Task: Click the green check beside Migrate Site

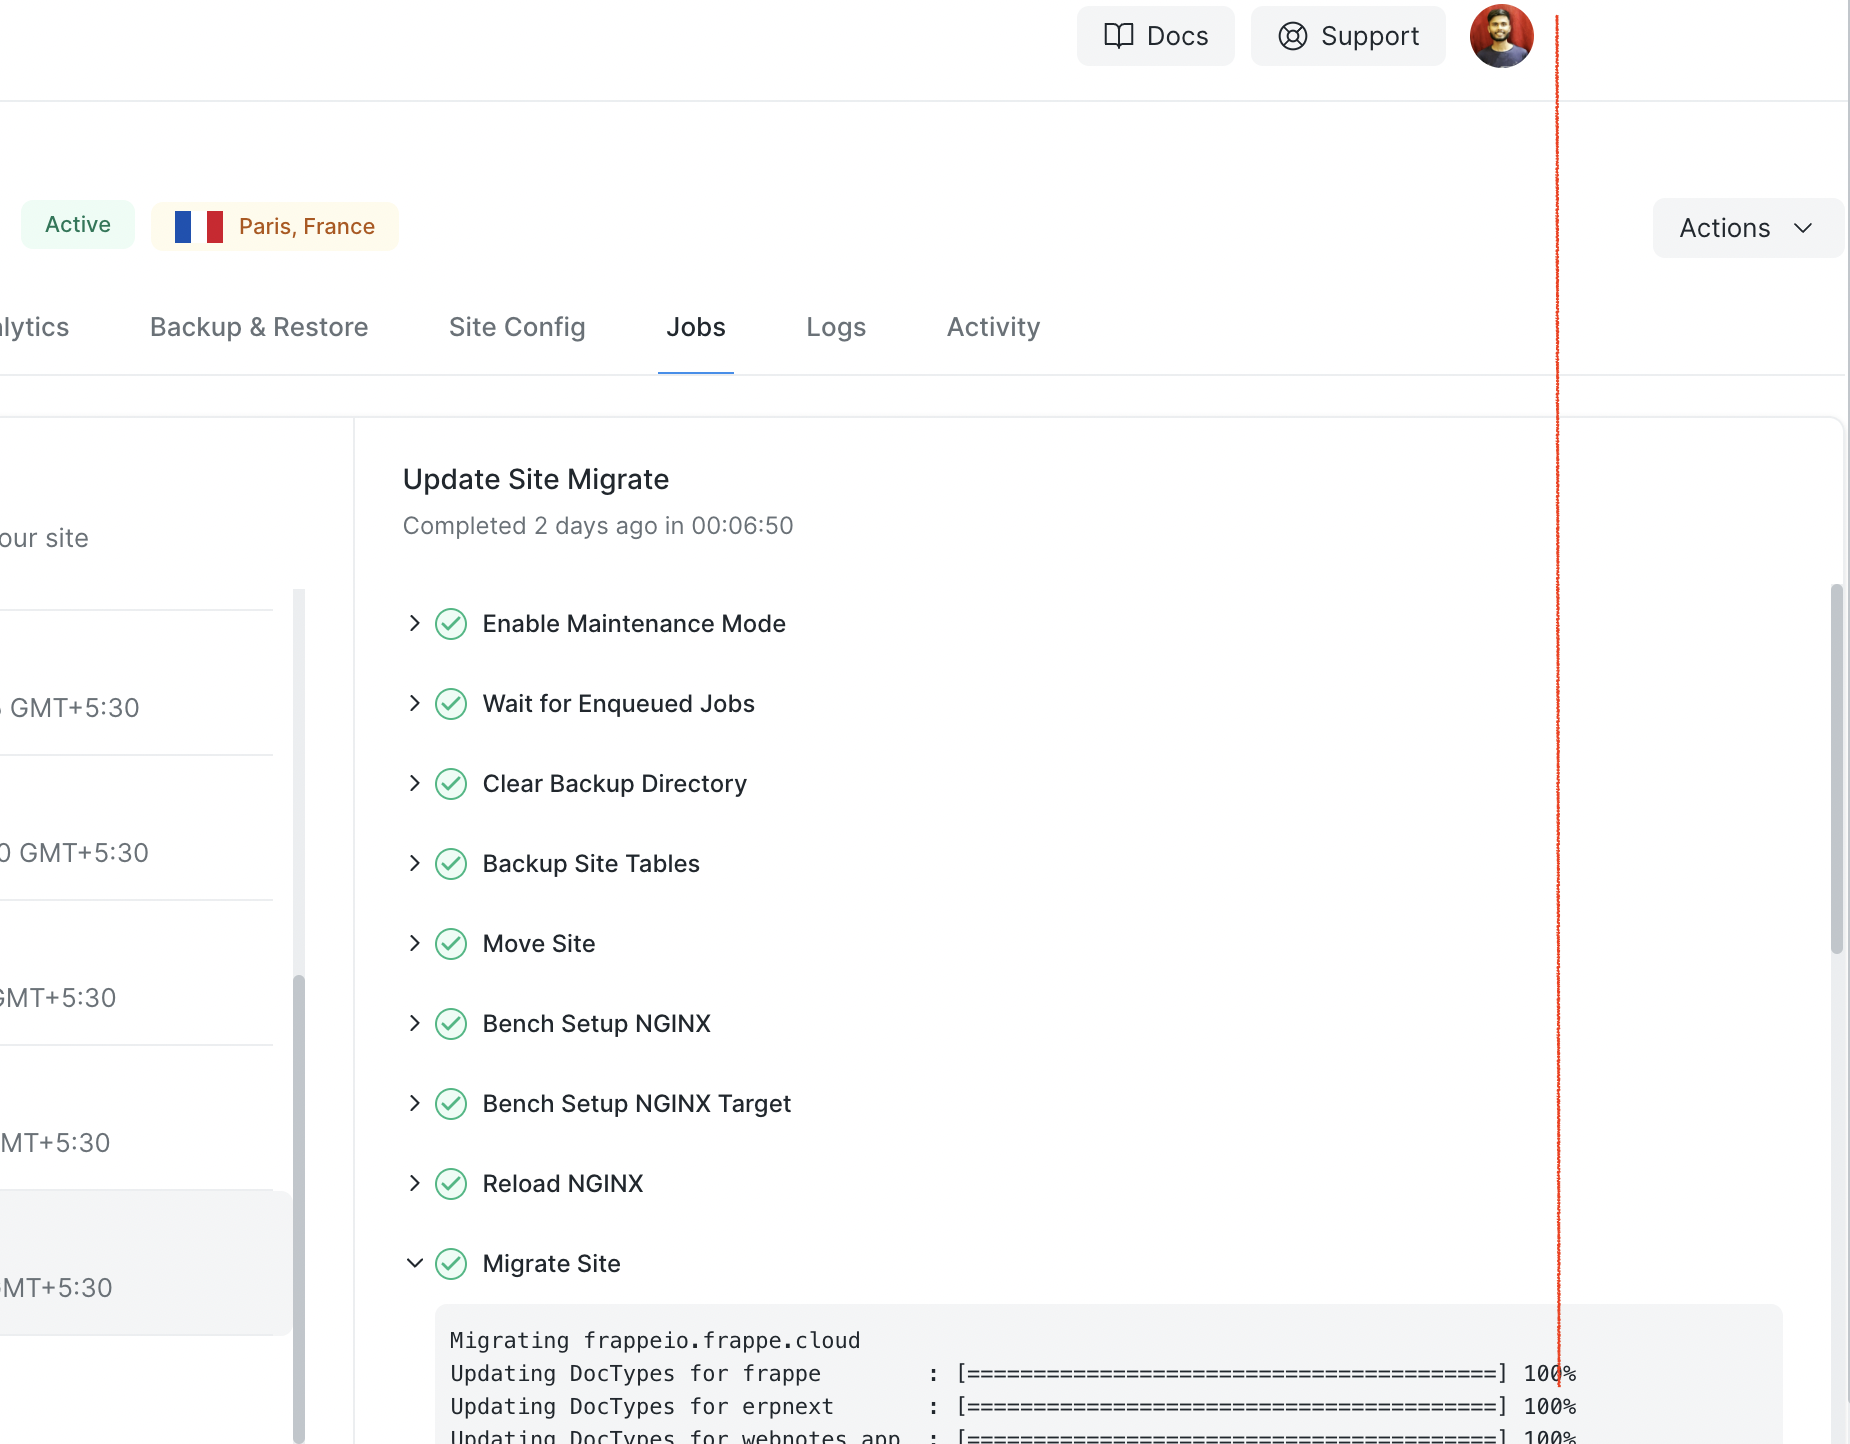Action: tap(450, 1263)
